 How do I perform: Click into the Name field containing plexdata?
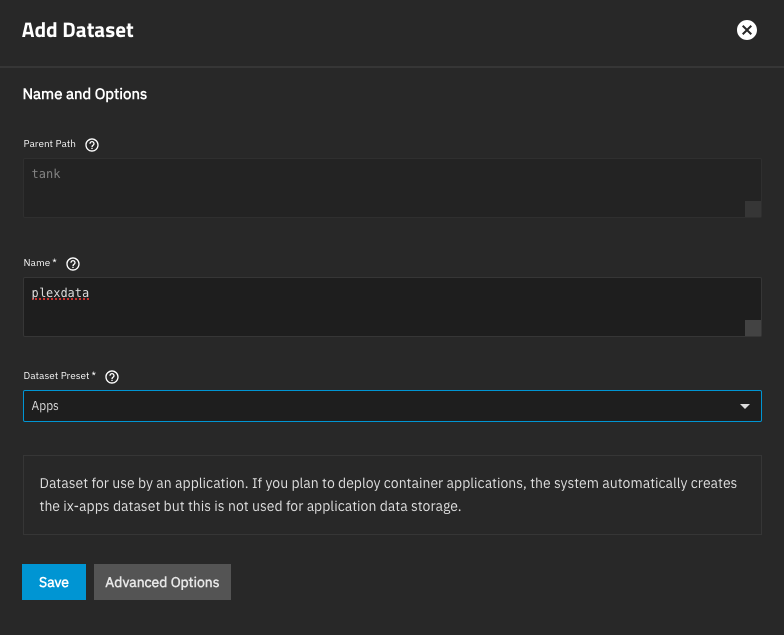pyautogui.click(x=392, y=307)
